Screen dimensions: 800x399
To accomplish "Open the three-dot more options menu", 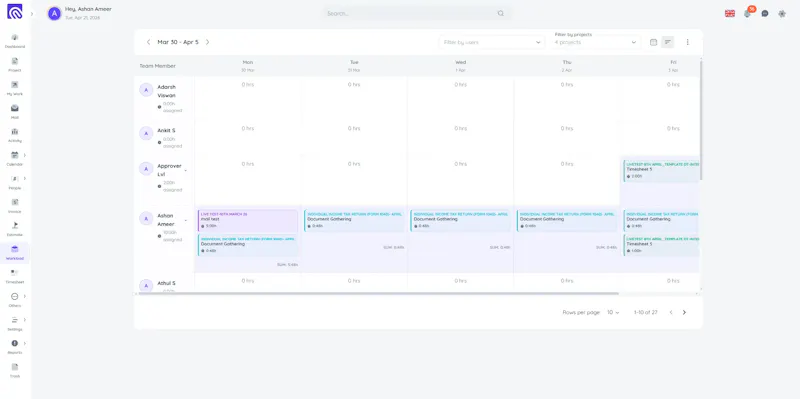I will point(687,42).
